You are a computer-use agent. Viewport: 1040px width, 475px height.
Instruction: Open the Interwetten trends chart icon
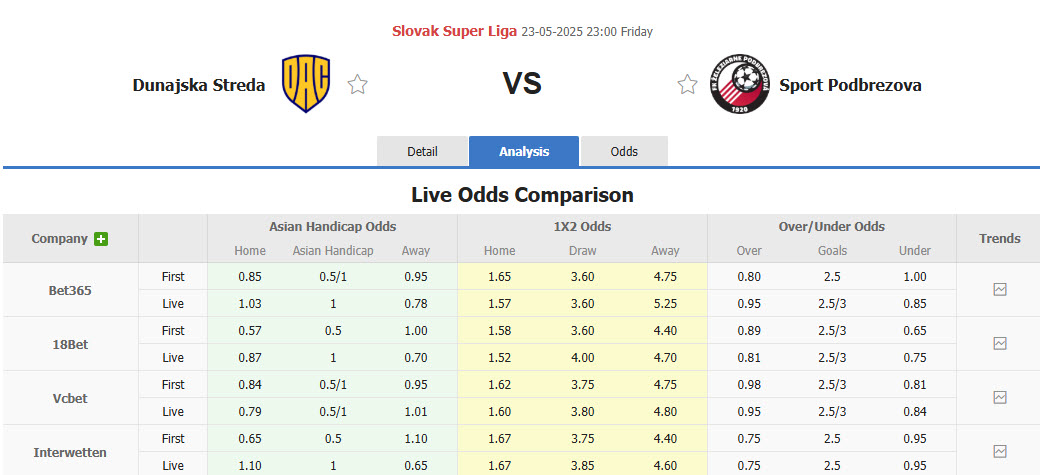[999, 451]
